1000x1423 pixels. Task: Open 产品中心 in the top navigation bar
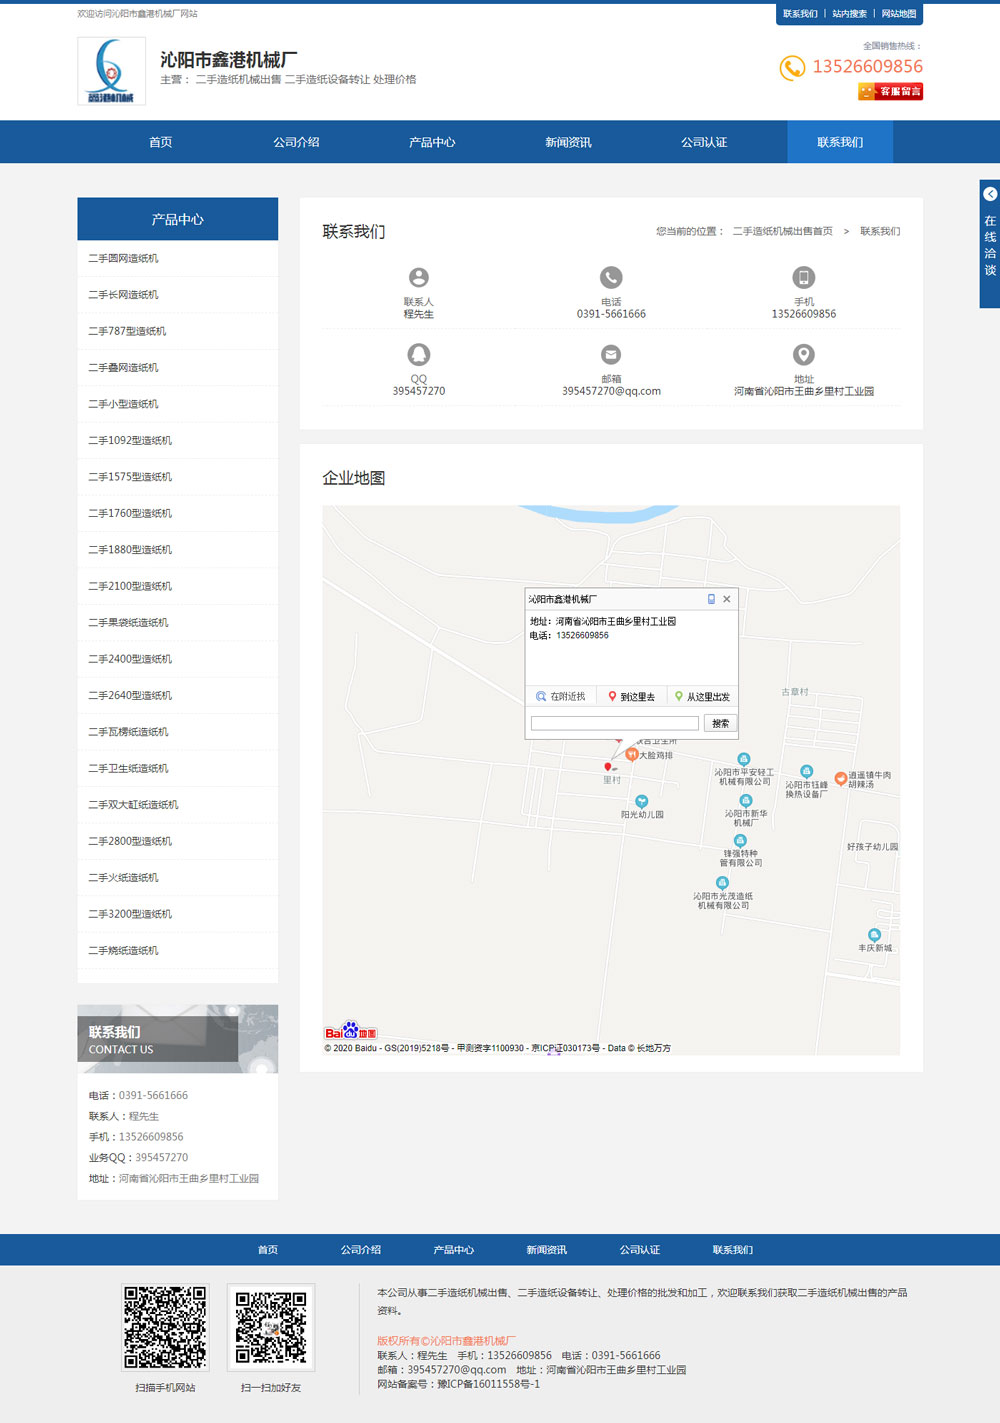pyautogui.click(x=432, y=142)
